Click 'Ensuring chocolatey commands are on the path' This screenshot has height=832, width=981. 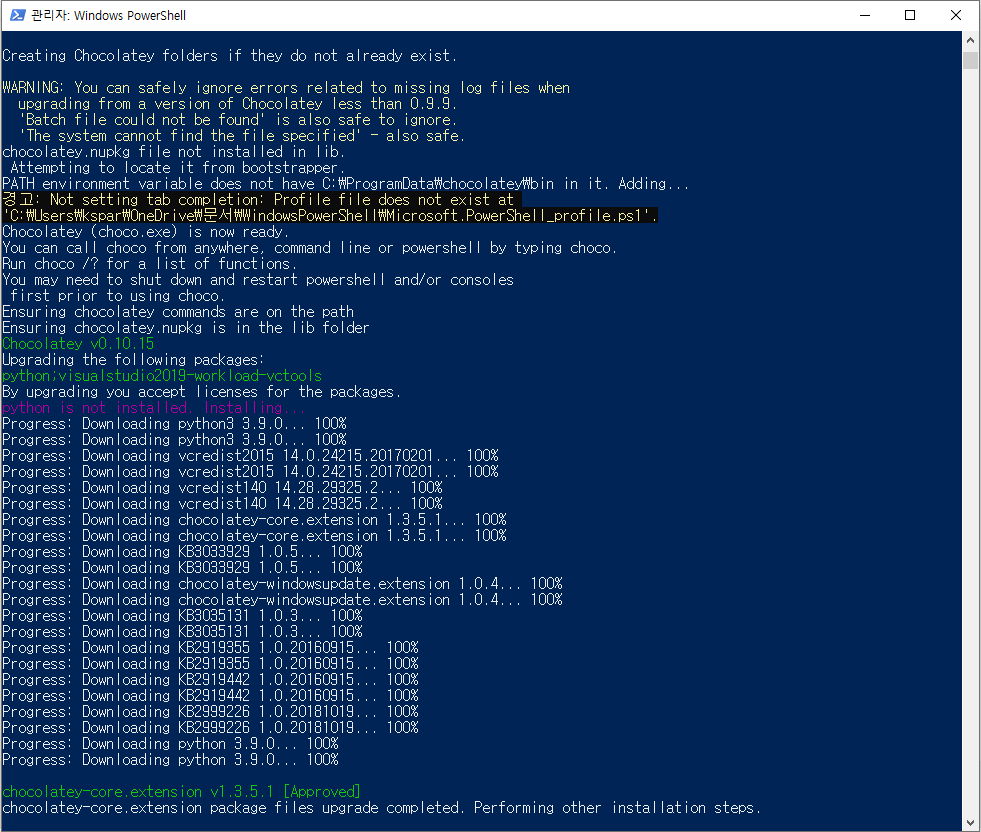[x=178, y=312]
